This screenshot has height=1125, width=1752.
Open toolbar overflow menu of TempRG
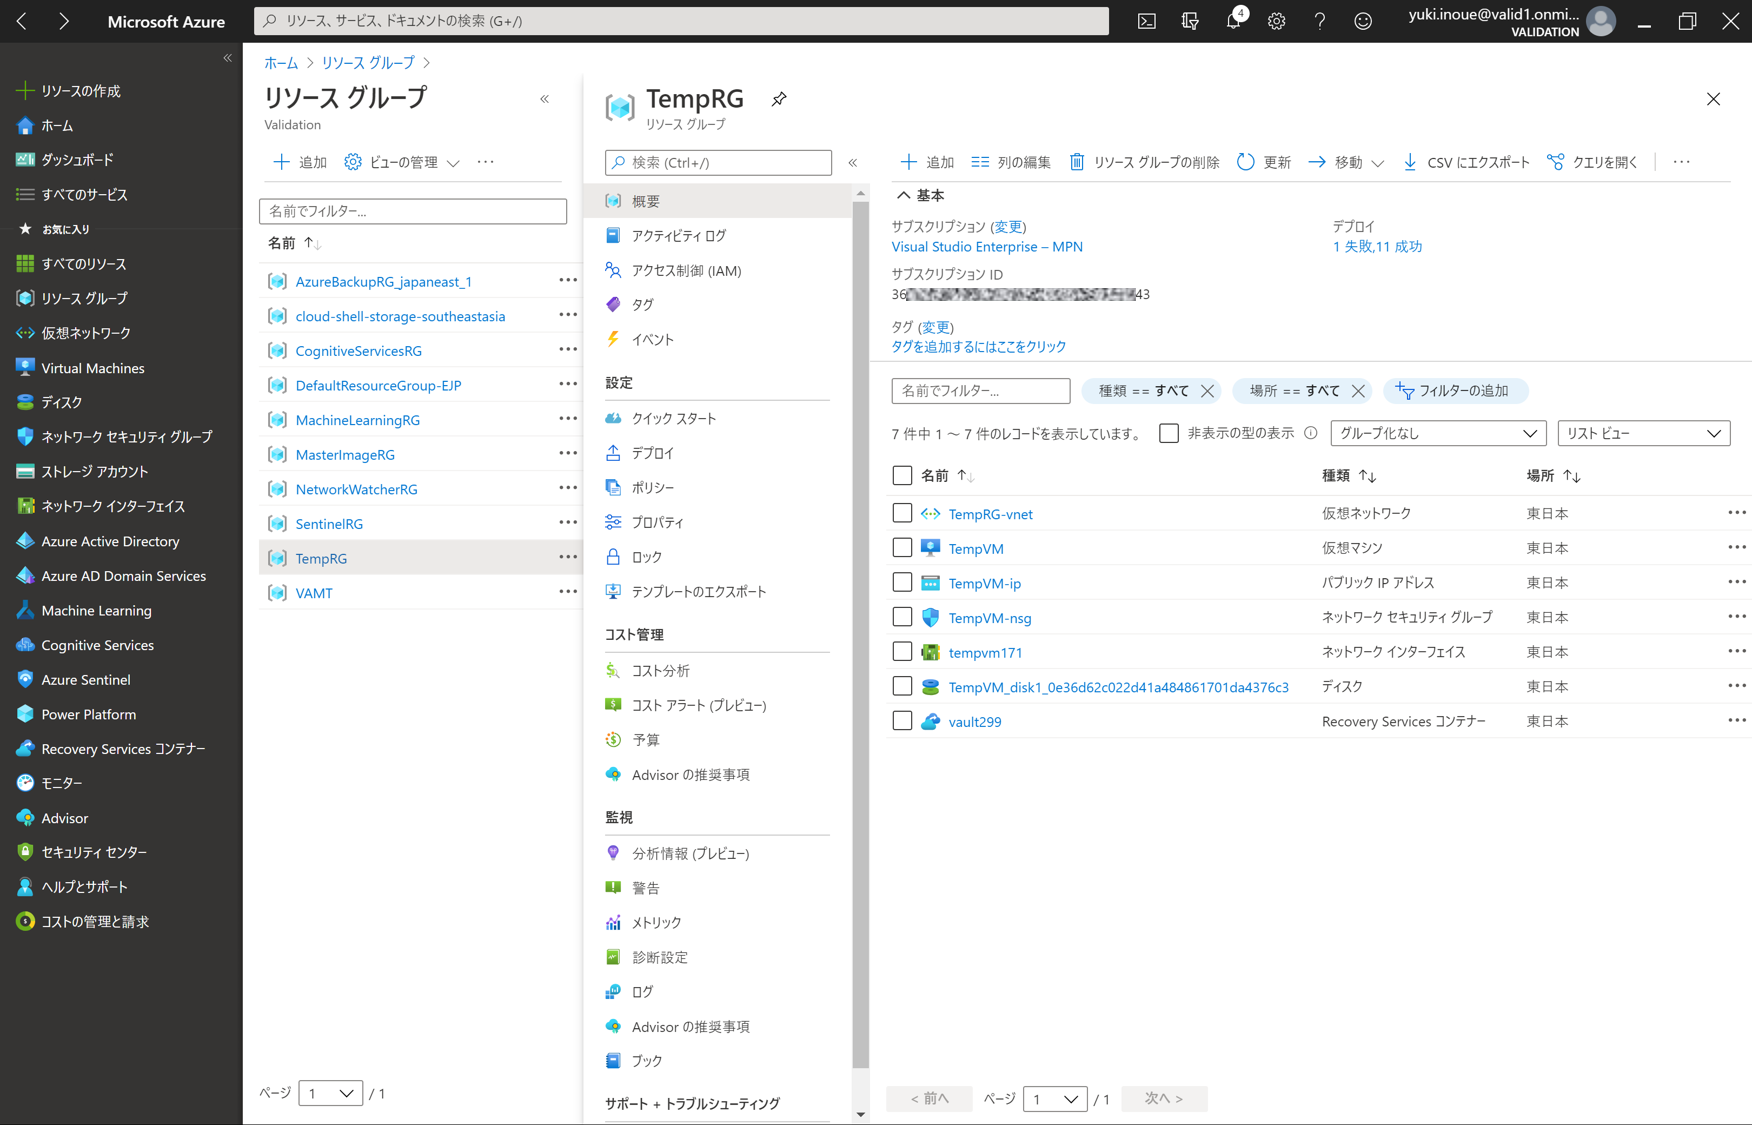tap(1682, 162)
